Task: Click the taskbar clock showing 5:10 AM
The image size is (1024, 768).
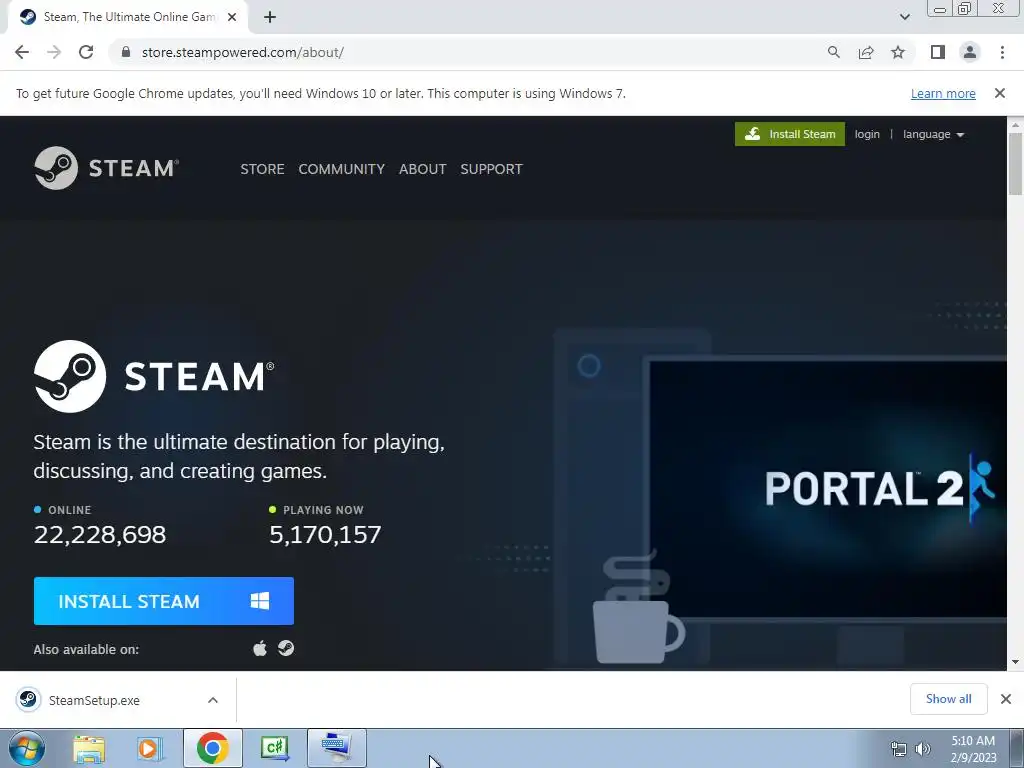Action: [973, 748]
